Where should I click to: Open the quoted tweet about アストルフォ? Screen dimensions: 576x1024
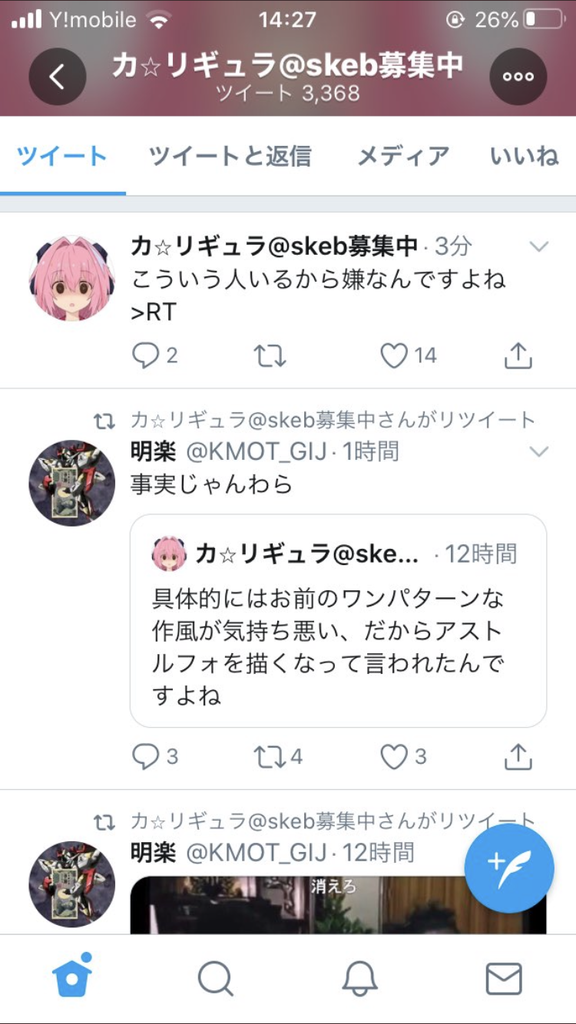[x=338, y=620]
